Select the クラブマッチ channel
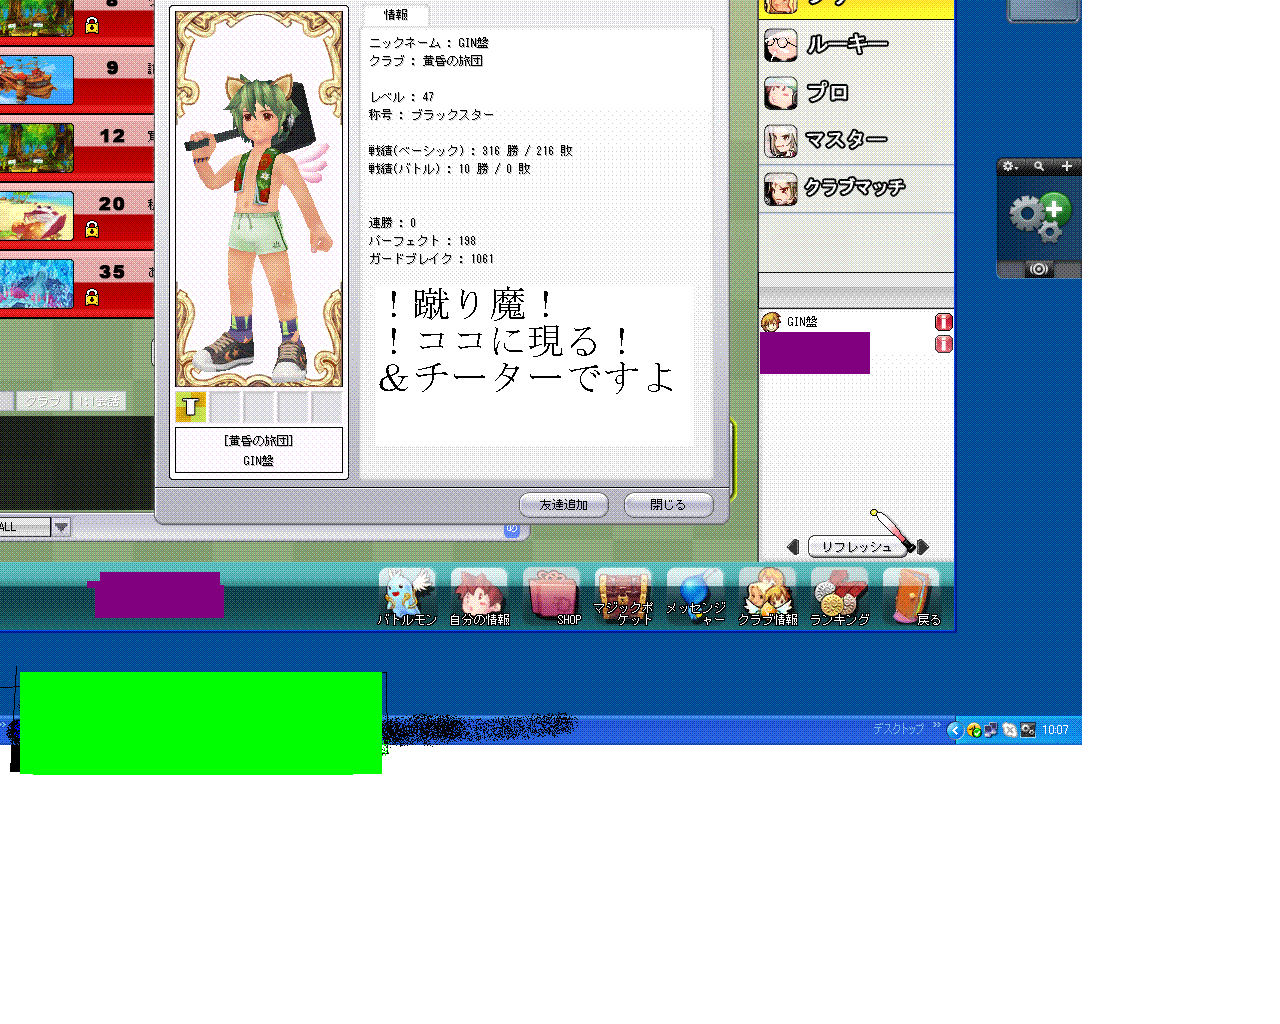Viewport: 1280px width, 1024px height. [855, 188]
